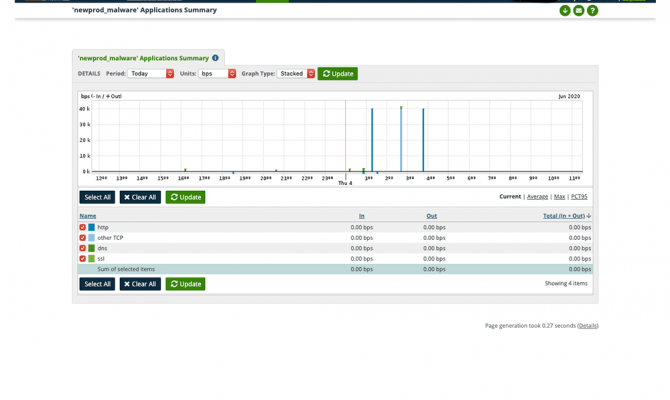The height and width of the screenshot is (400, 670).
Task: Click the 'Thu 4' date label under graph
Action: pyautogui.click(x=345, y=183)
